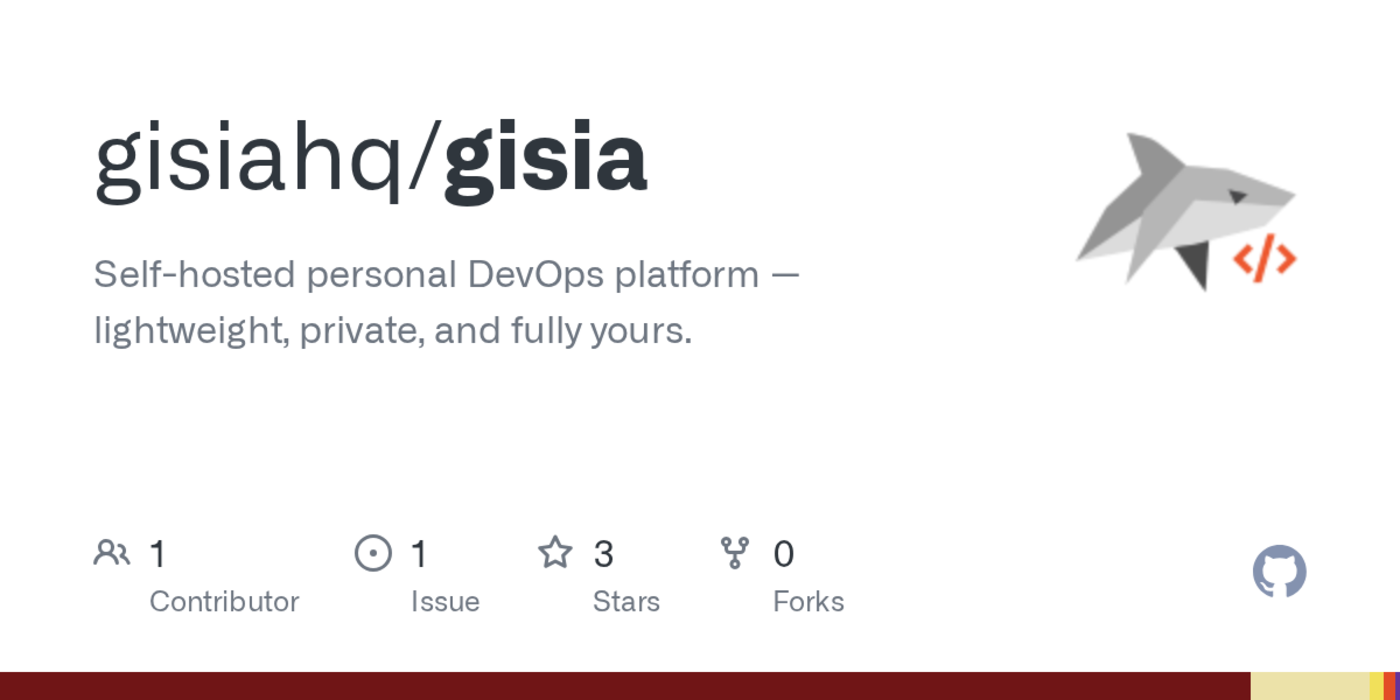This screenshot has height=700, width=1400.
Task: Click the fork branch icon
Action: (735, 553)
